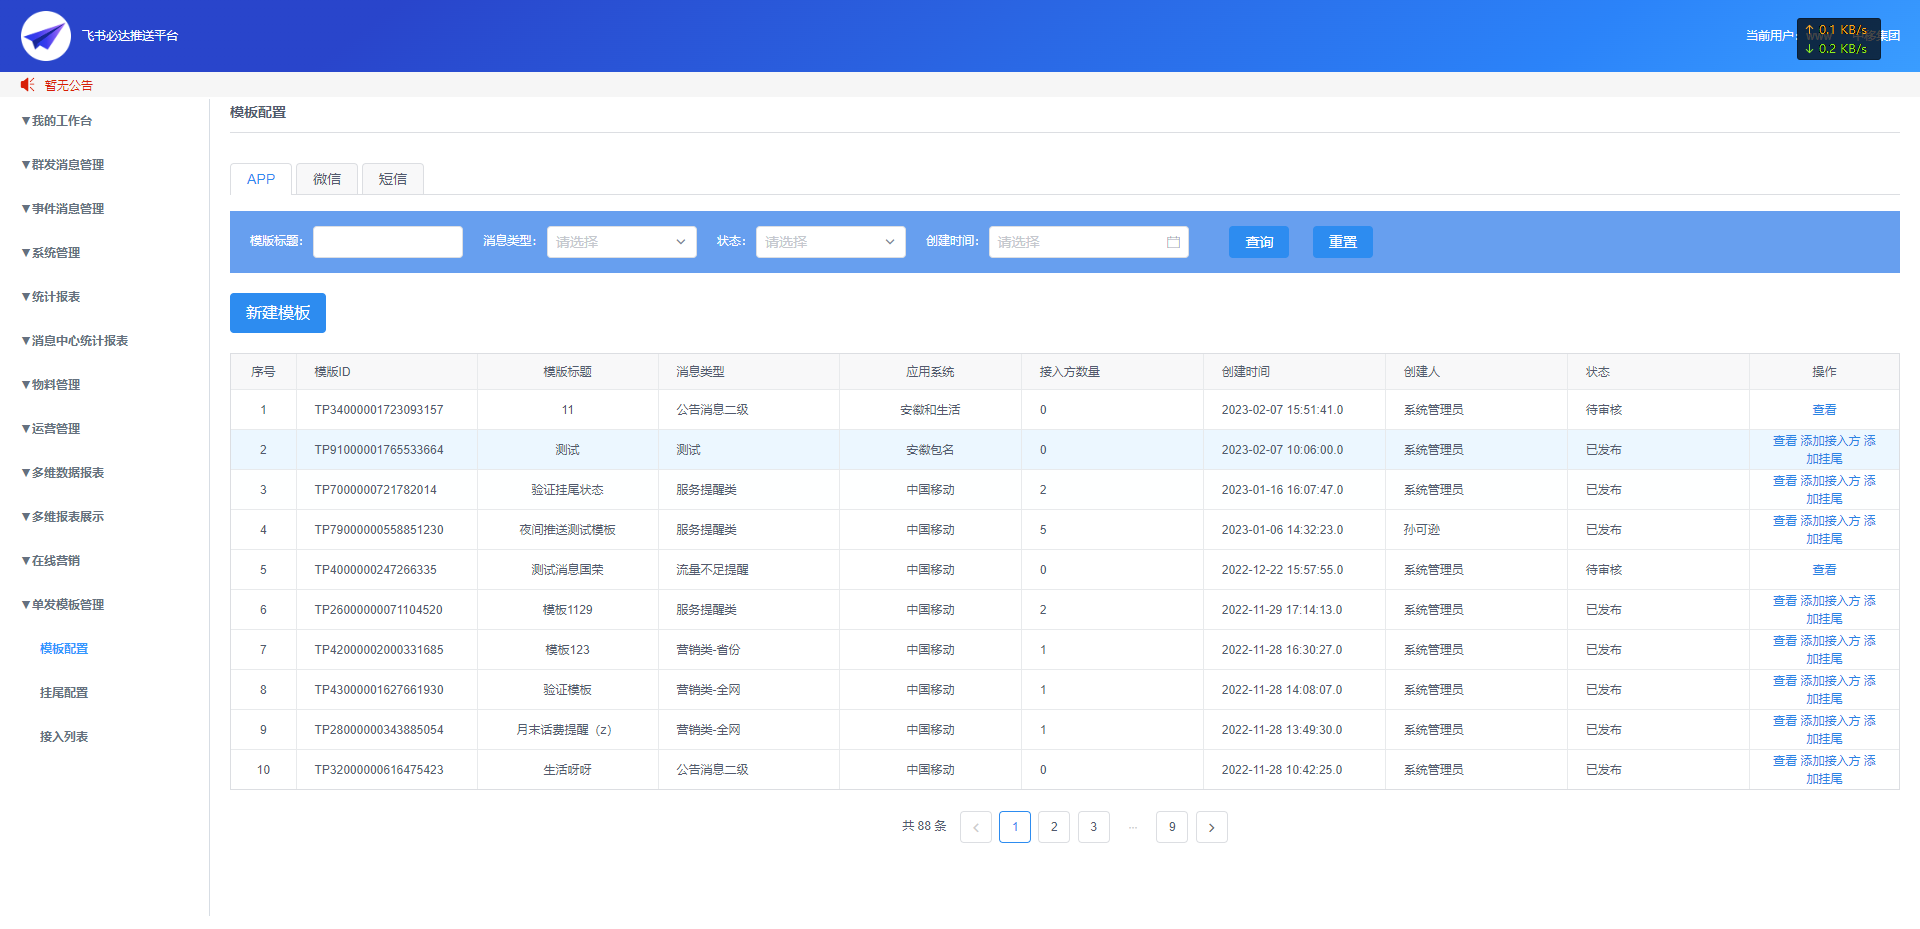The height and width of the screenshot is (929, 1920).
Task: Click pagination ellipsis to jump pages
Action: pos(1133,827)
